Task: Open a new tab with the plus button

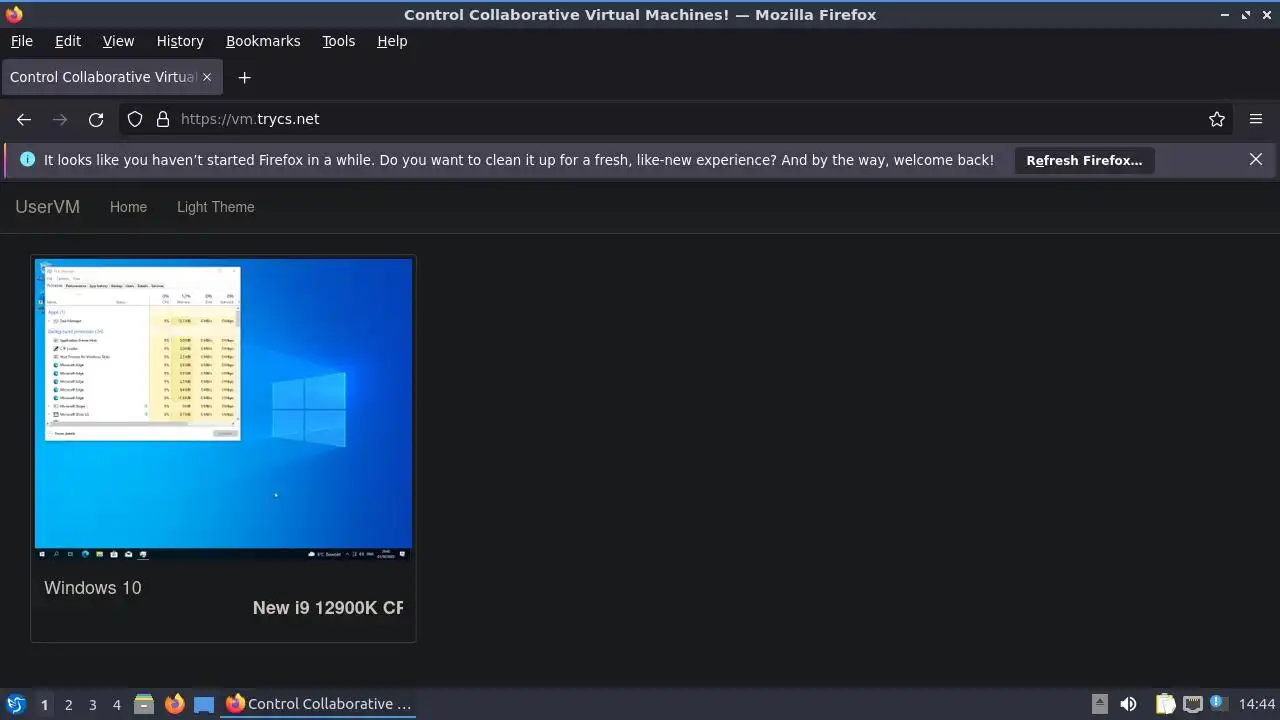Action: (244, 77)
